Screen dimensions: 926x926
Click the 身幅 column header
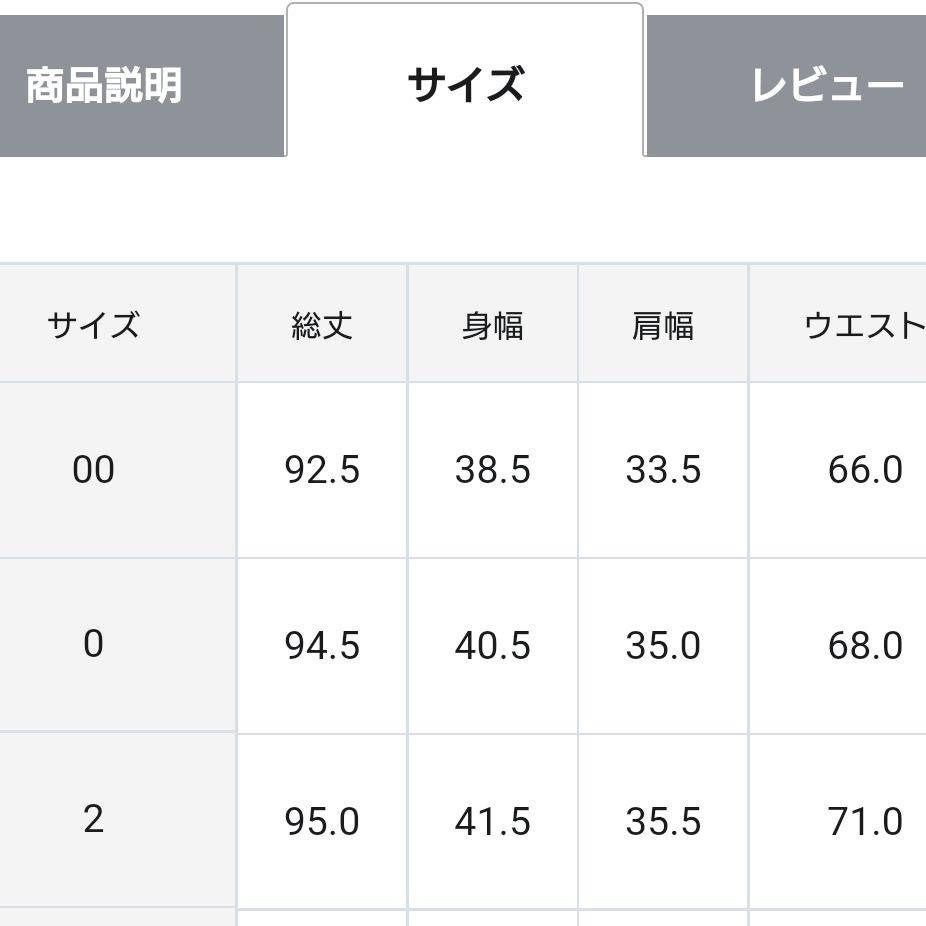[493, 324]
